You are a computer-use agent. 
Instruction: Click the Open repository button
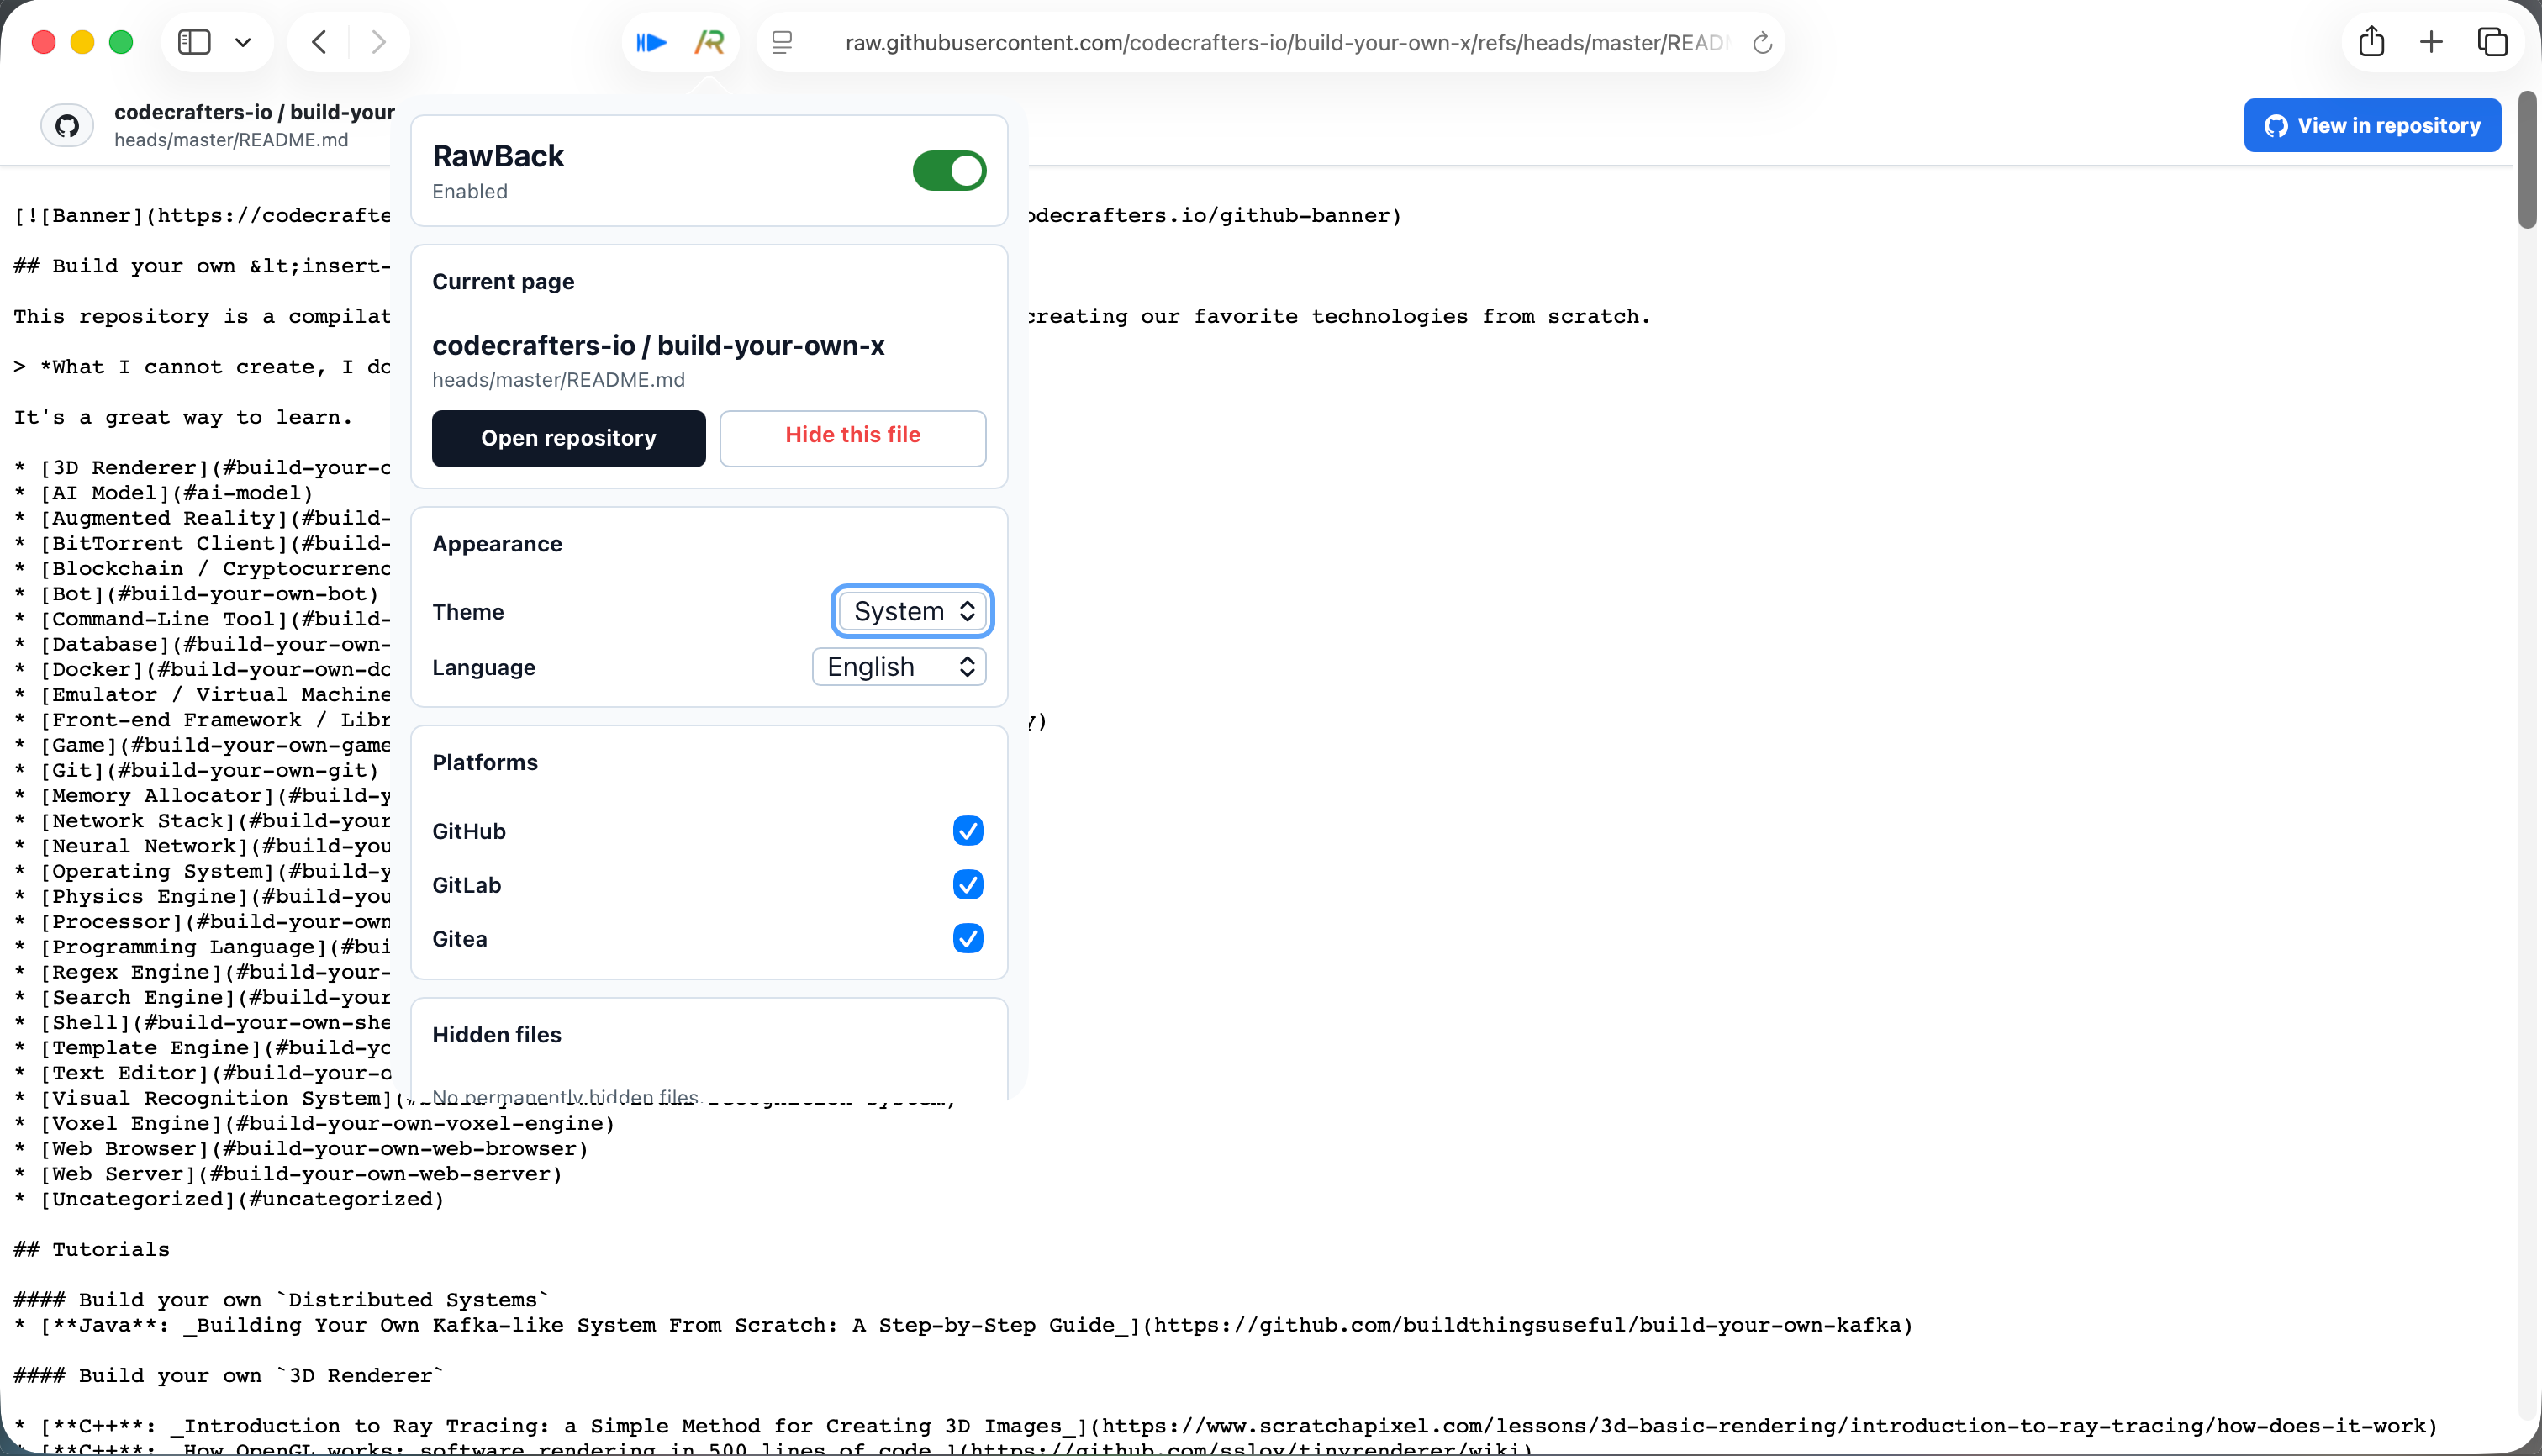coord(568,438)
